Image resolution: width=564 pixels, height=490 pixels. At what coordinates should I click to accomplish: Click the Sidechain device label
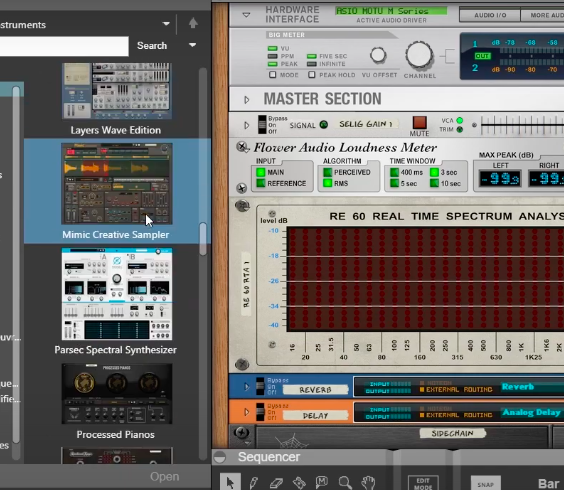click(x=452, y=434)
